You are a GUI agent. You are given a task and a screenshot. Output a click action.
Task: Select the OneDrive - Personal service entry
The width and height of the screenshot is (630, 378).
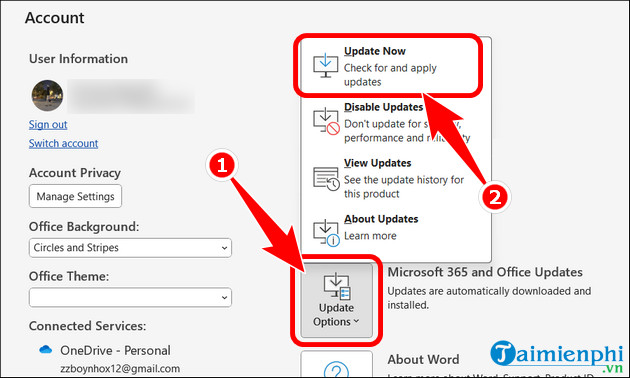pos(115,350)
